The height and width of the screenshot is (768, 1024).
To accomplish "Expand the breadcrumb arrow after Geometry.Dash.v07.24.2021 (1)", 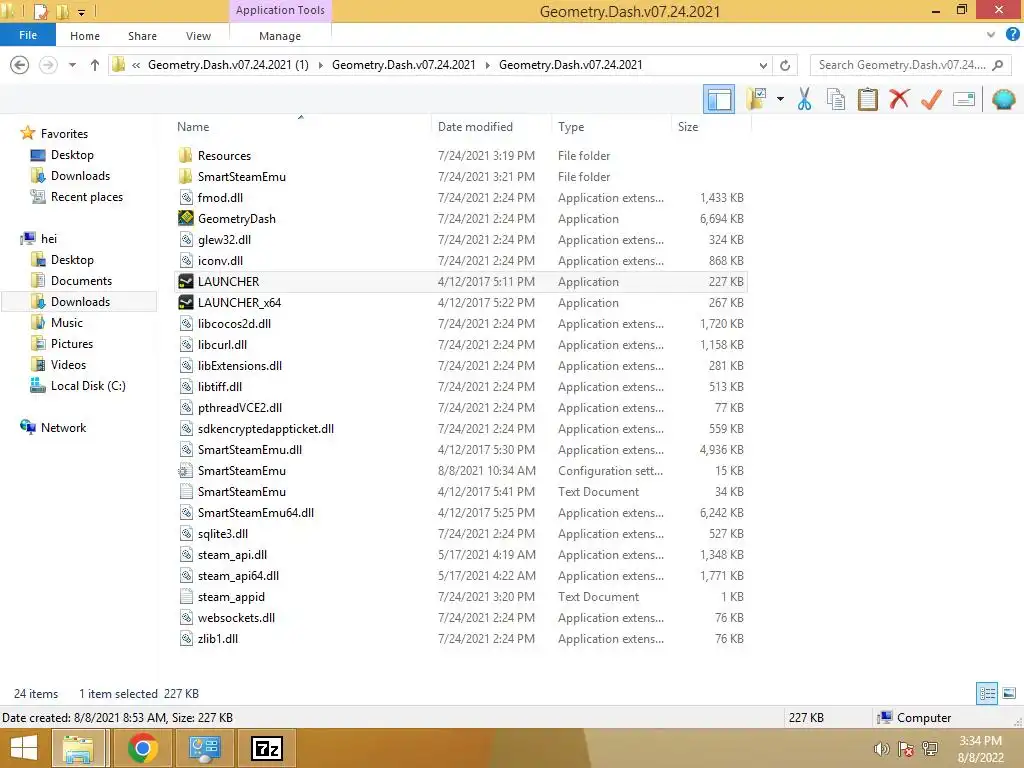I will coord(320,65).
